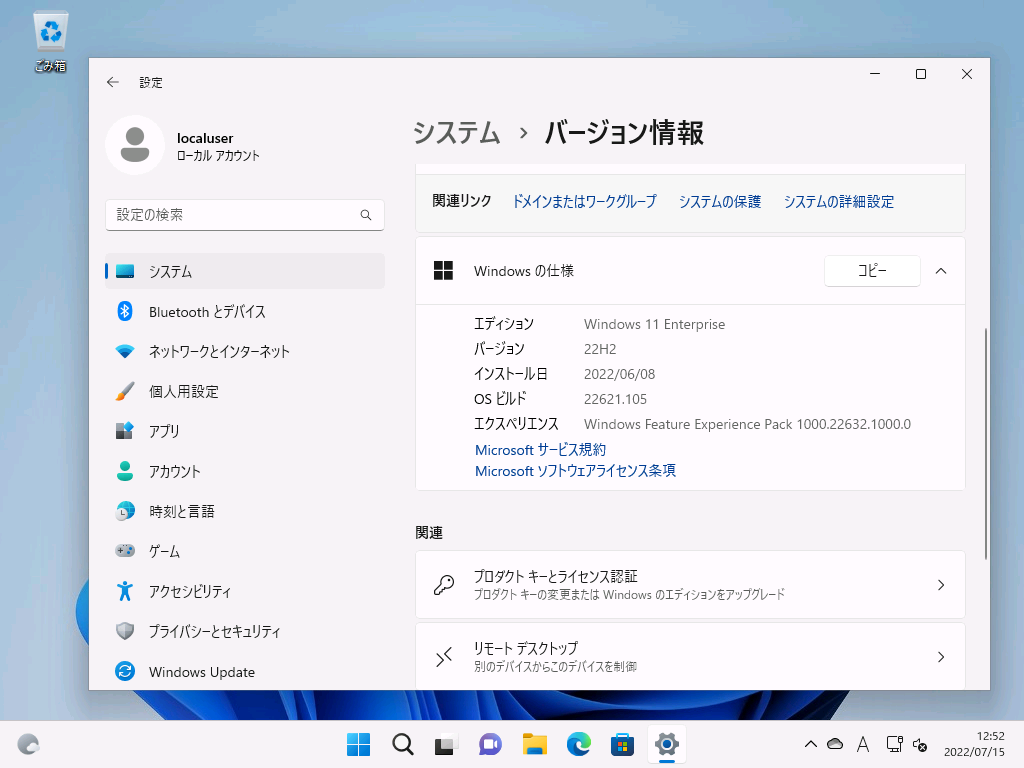The image size is (1024, 768).
Task: Open リモート デスクトップ settings chevron
Action: pos(940,657)
